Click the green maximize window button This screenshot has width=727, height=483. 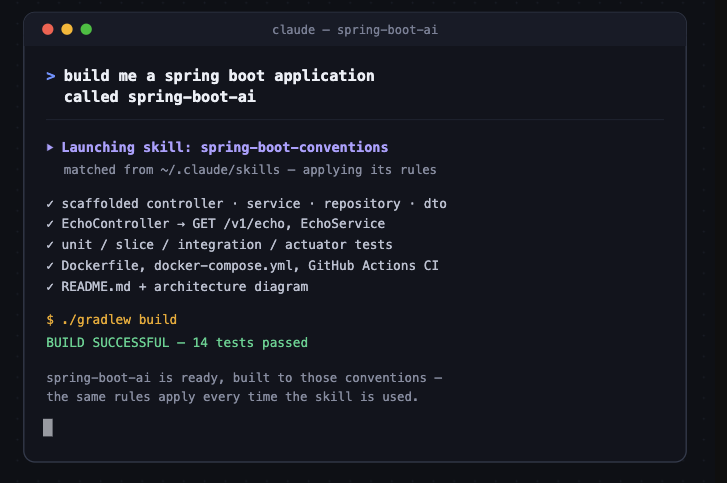[86, 30]
